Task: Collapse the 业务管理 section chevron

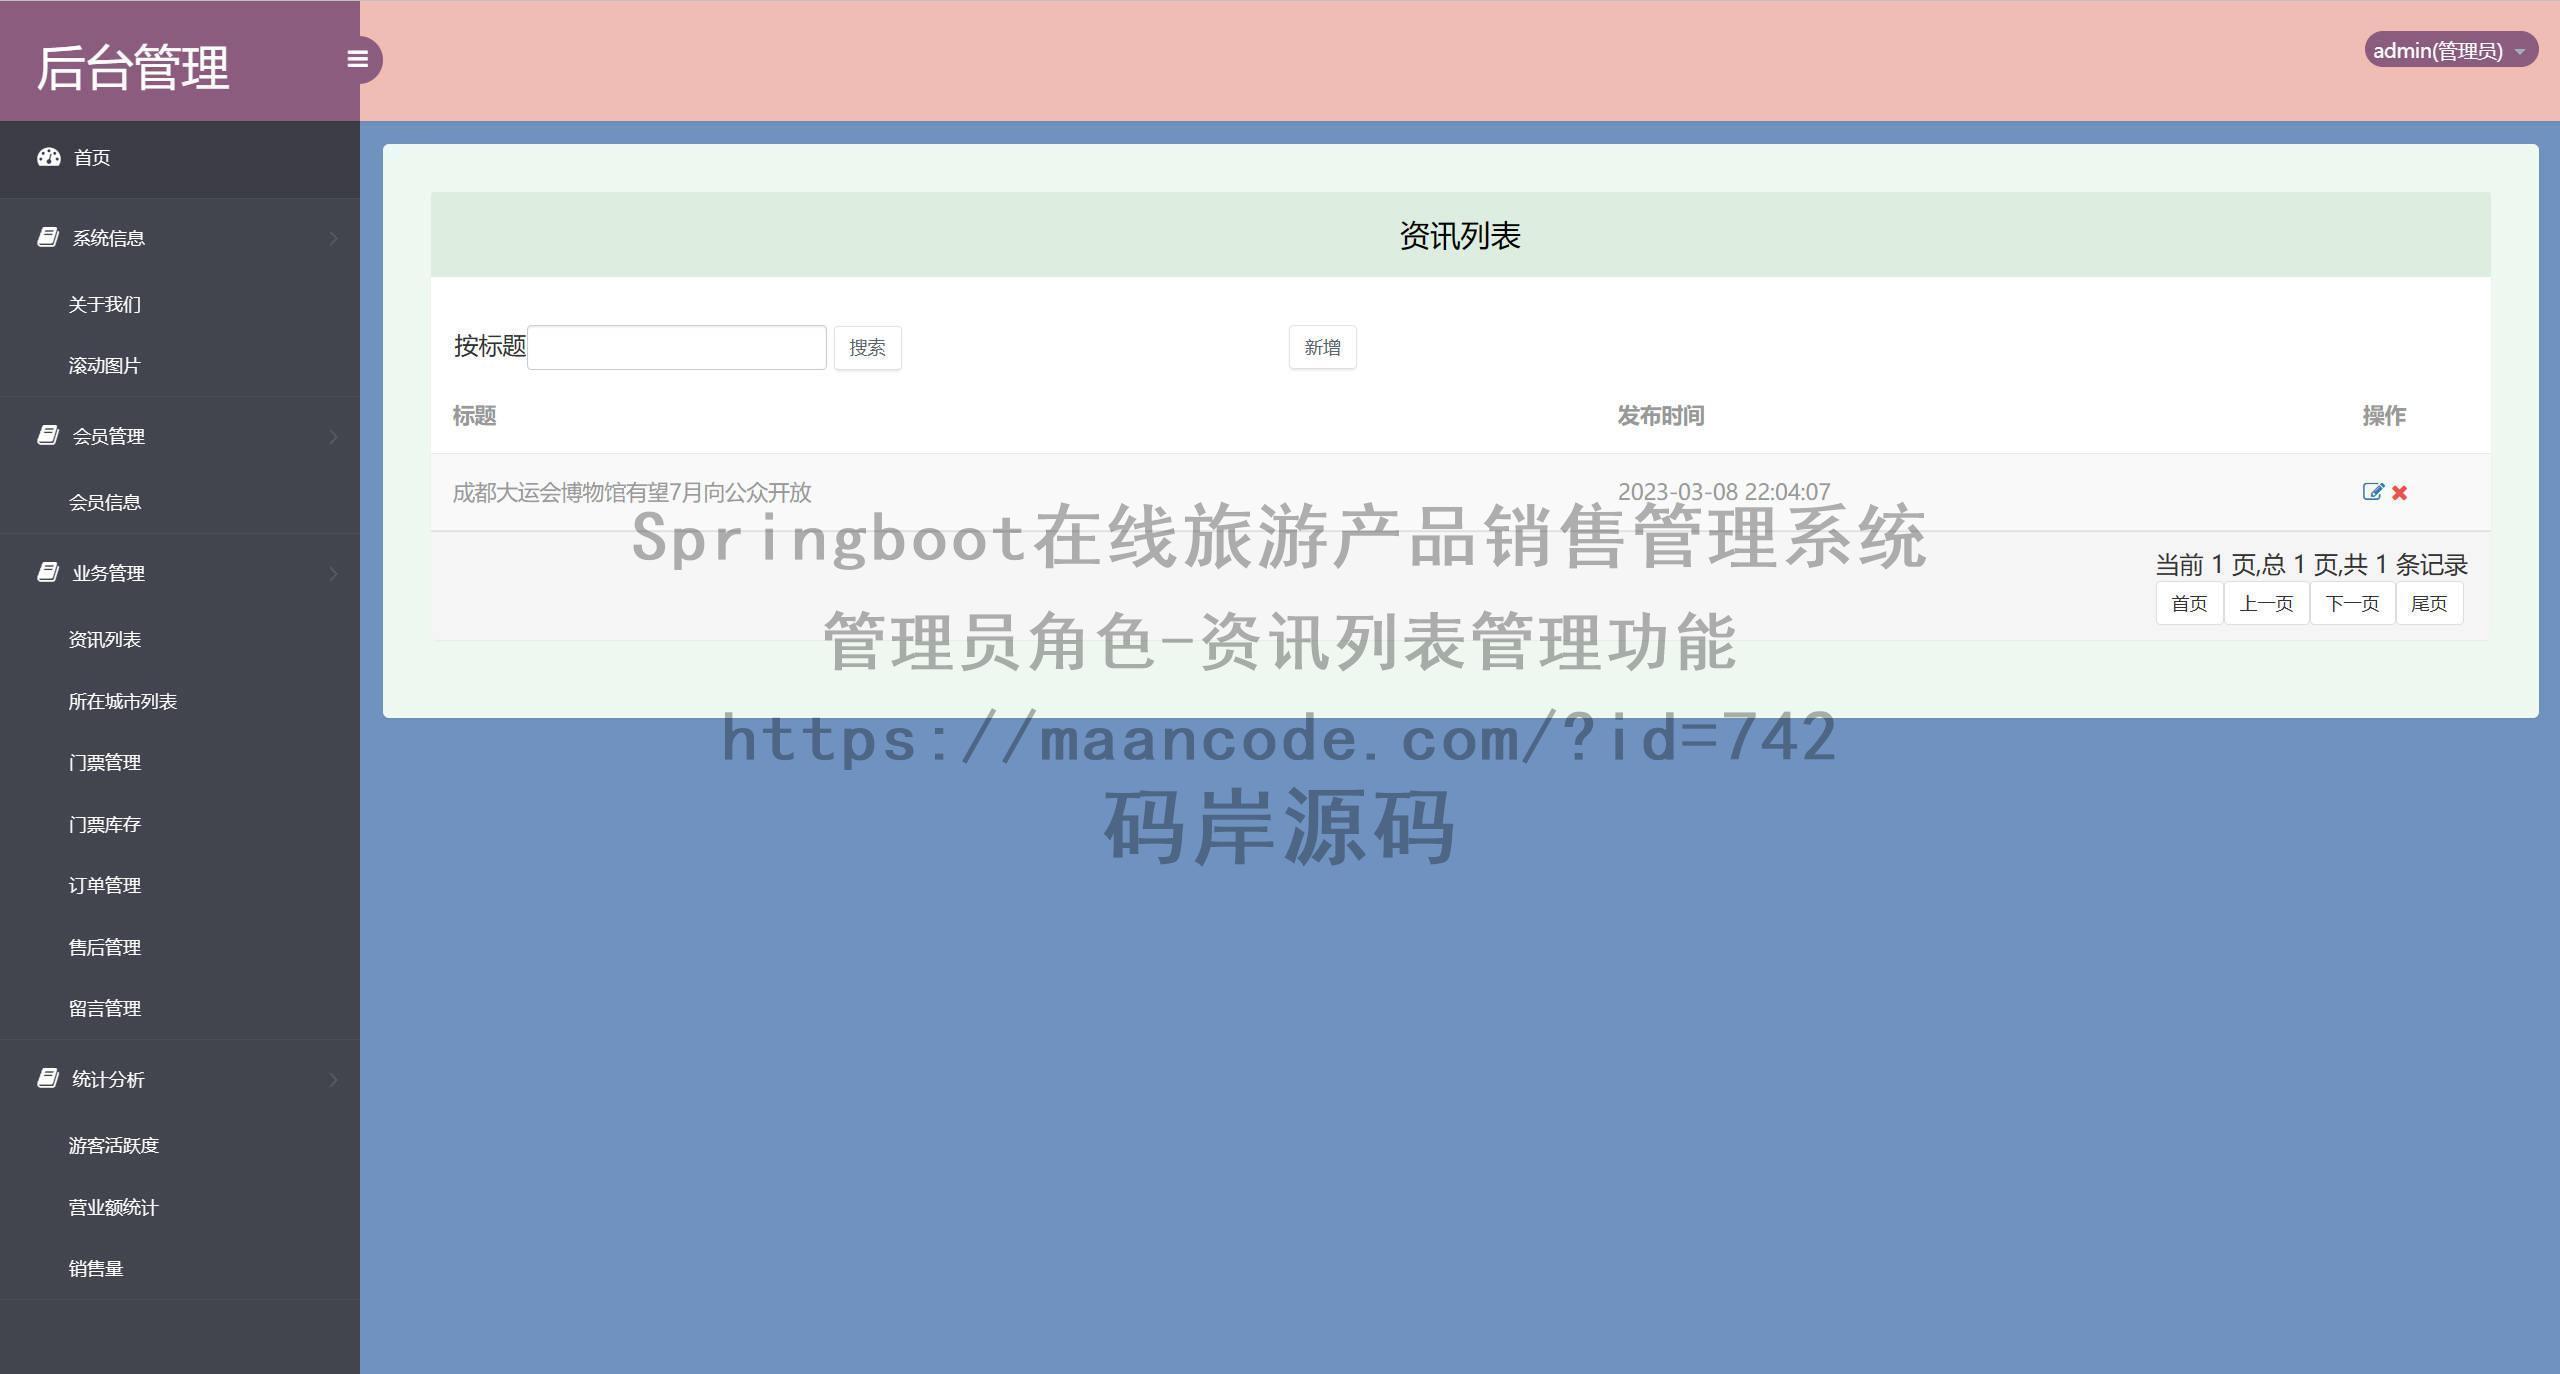Action: coord(334,573)
